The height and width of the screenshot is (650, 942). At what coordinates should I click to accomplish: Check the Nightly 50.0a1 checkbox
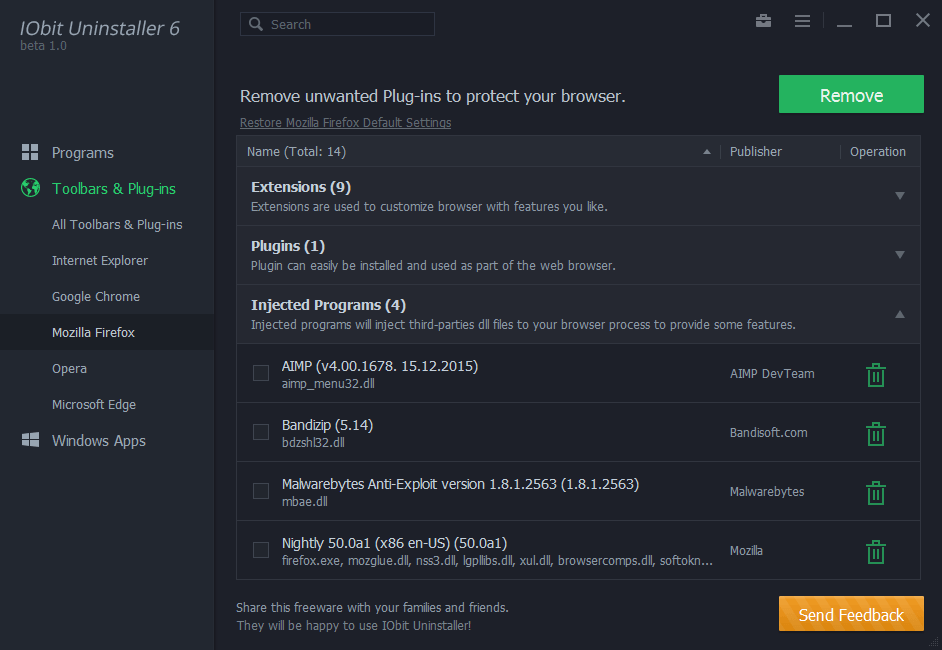pos(261,550)
